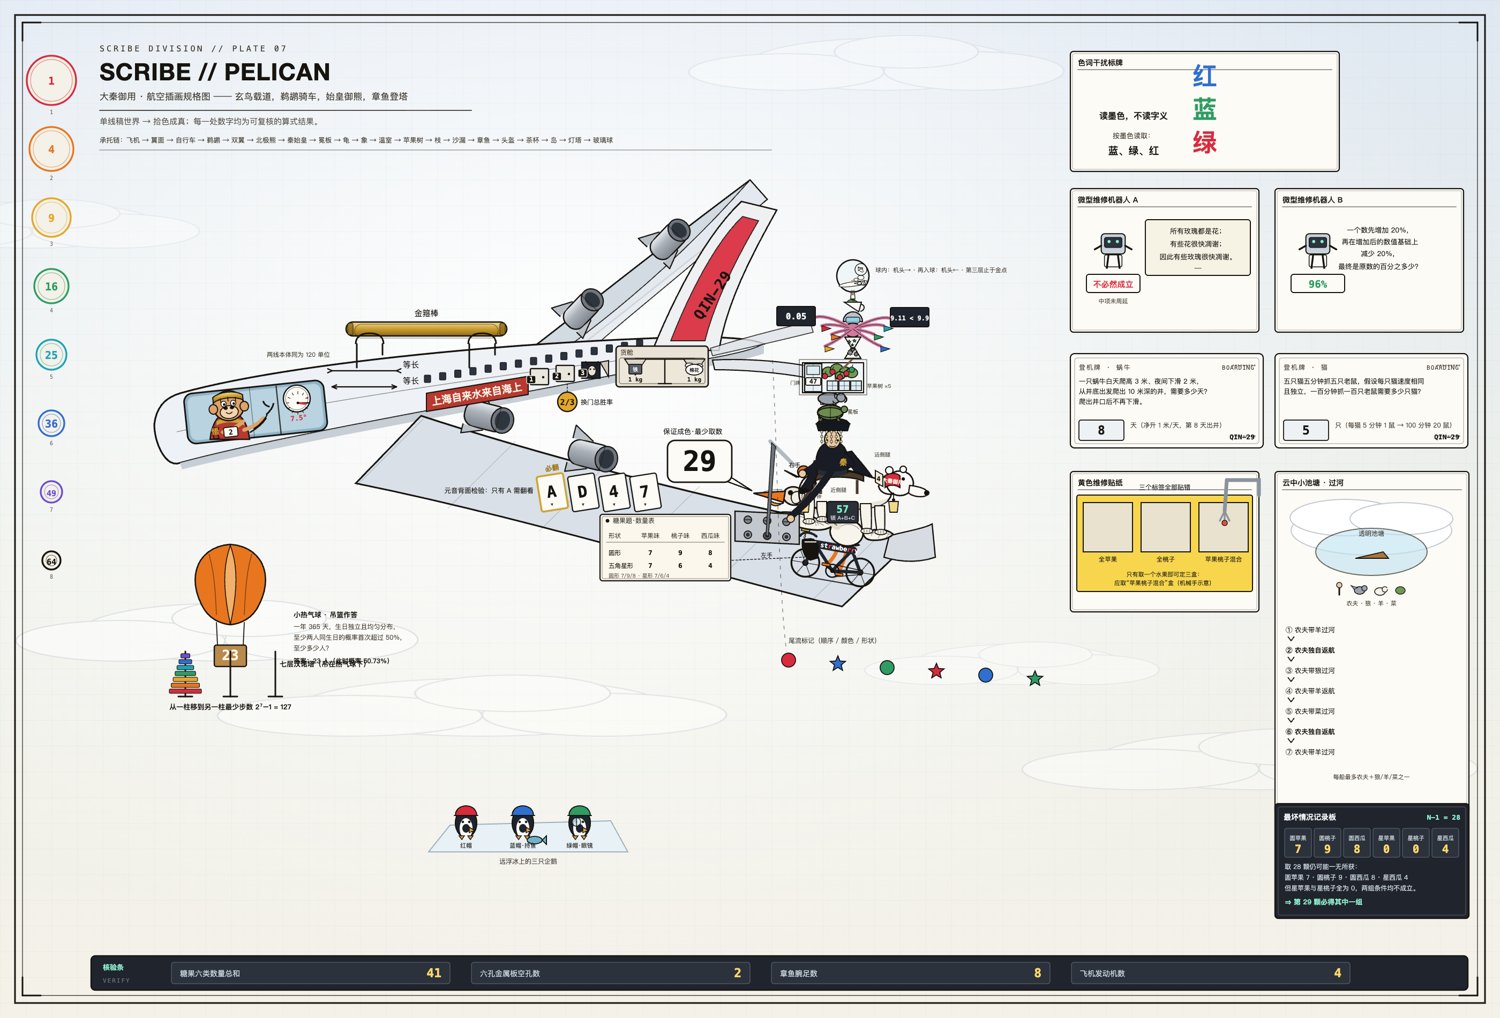Click the 圆桃子 9 cell on the record board
The height and width of the screenshot is (1018, 1500).
[x=1327, y=844]
